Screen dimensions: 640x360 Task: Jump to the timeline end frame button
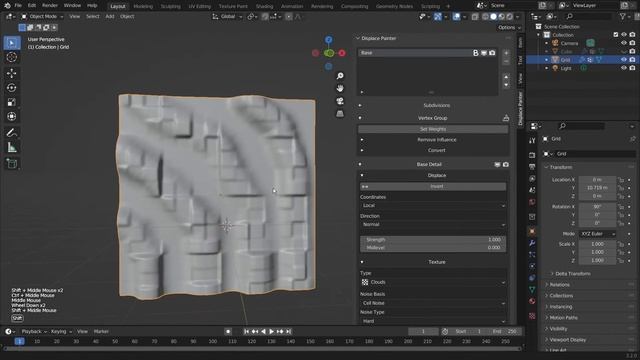pos(289,331)
